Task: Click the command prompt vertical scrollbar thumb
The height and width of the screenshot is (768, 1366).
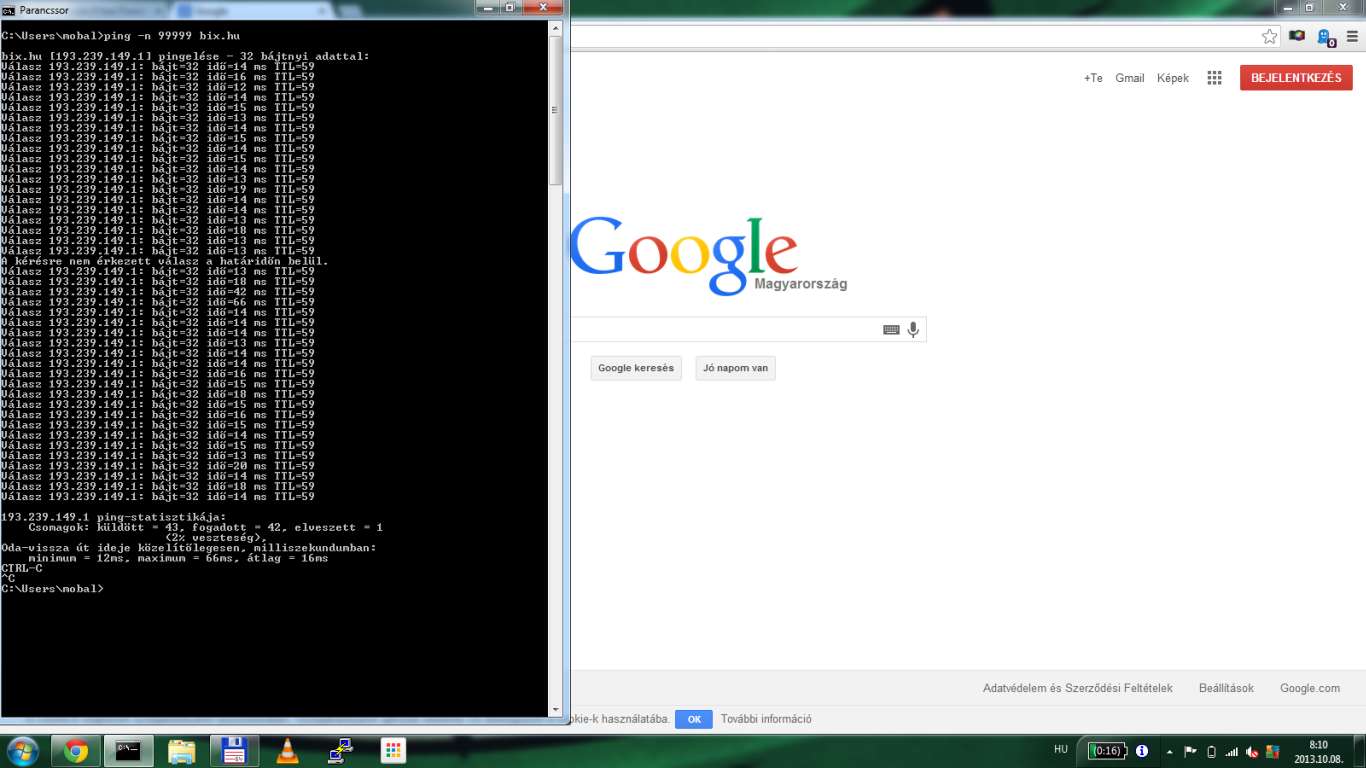Action: (x=556, y=111)
